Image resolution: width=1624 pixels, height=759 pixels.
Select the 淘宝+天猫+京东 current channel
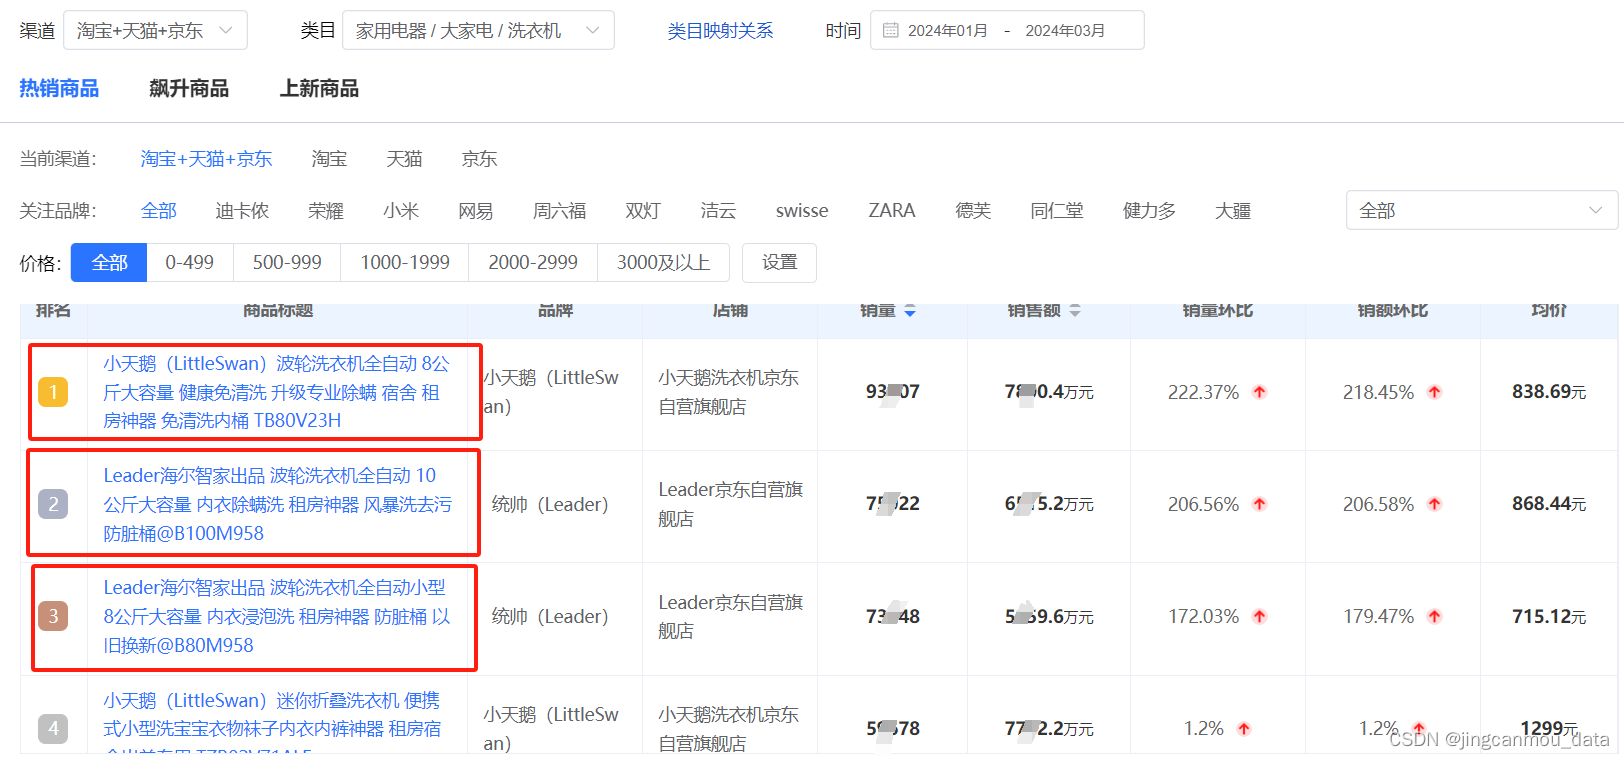pos(206,159)
